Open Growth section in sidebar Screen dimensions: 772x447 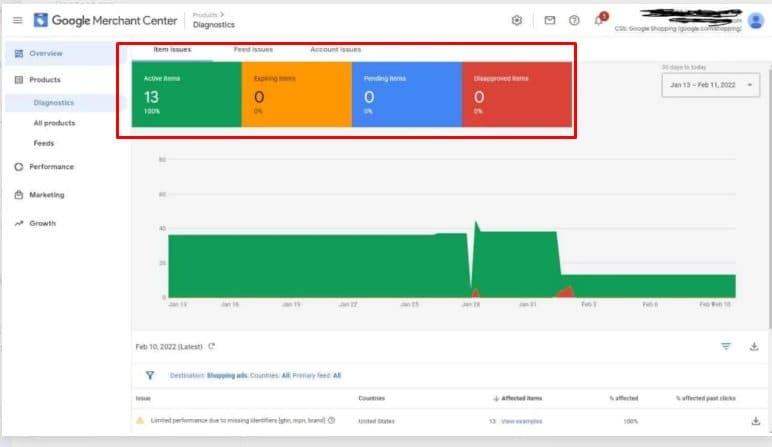(42, 224)
